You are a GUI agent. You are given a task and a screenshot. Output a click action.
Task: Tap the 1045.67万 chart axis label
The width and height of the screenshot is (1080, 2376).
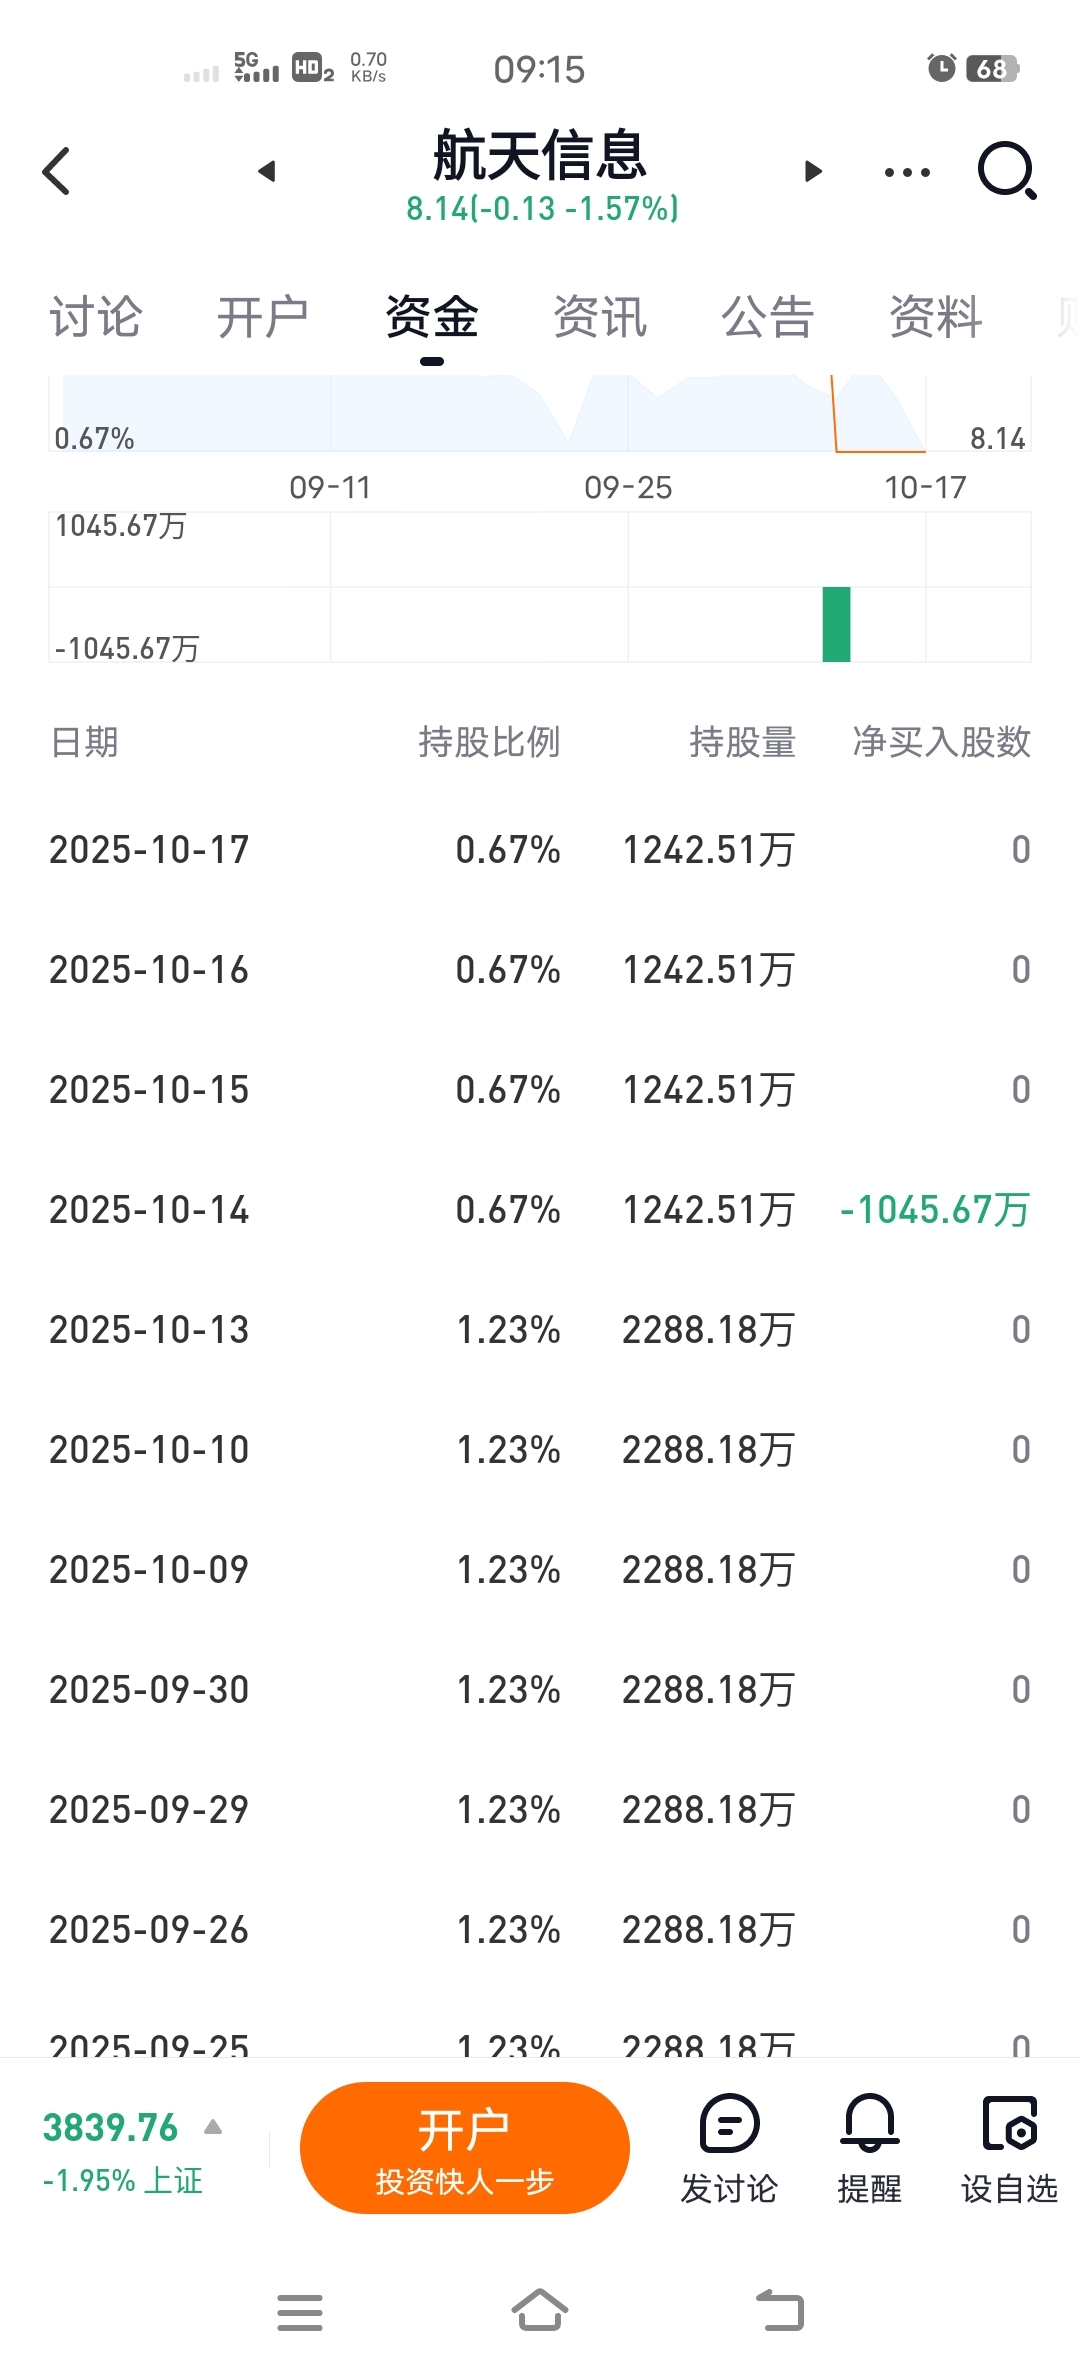[120, 526]
